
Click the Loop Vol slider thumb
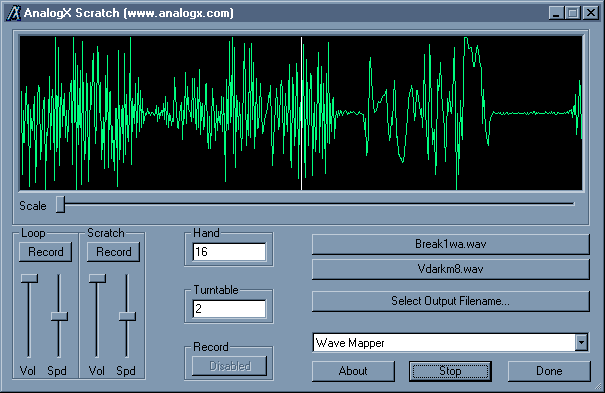(x=29, y=278)
